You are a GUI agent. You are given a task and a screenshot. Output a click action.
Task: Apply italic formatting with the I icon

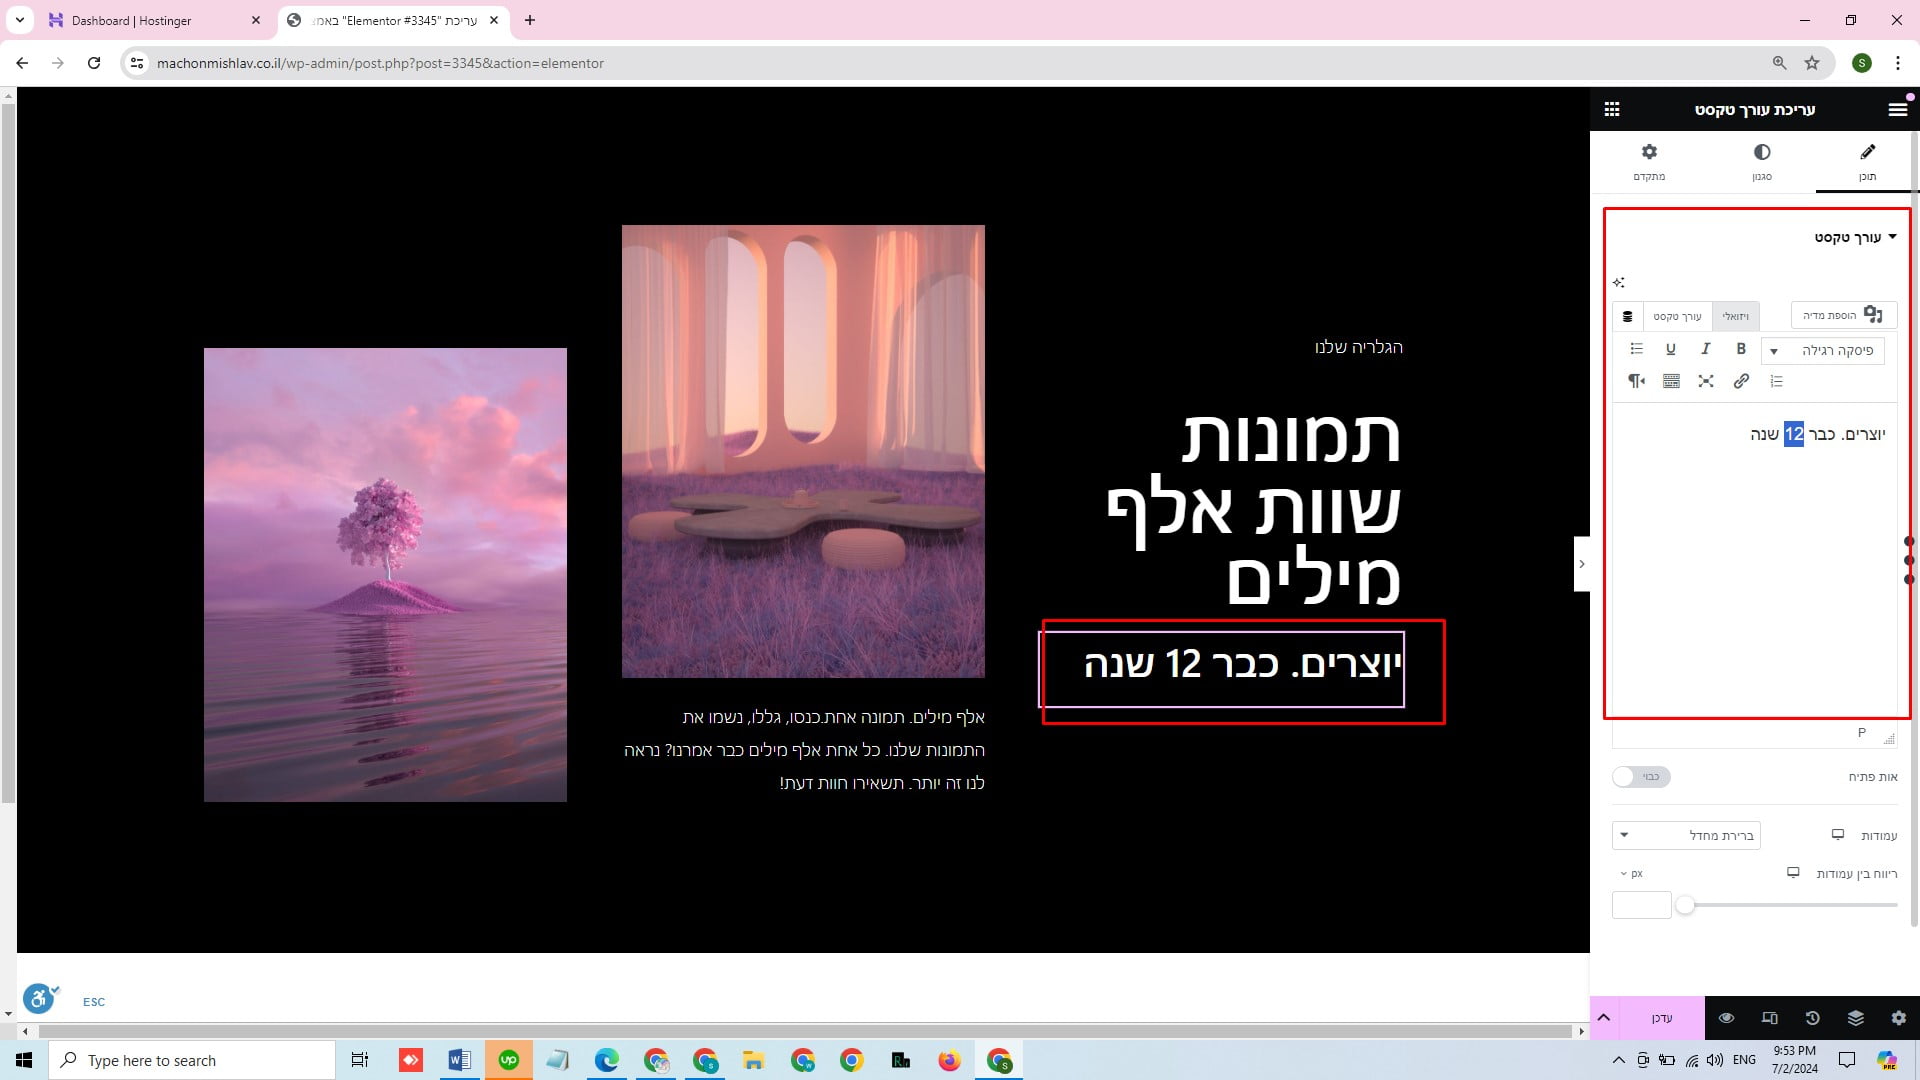(1706, 349)
